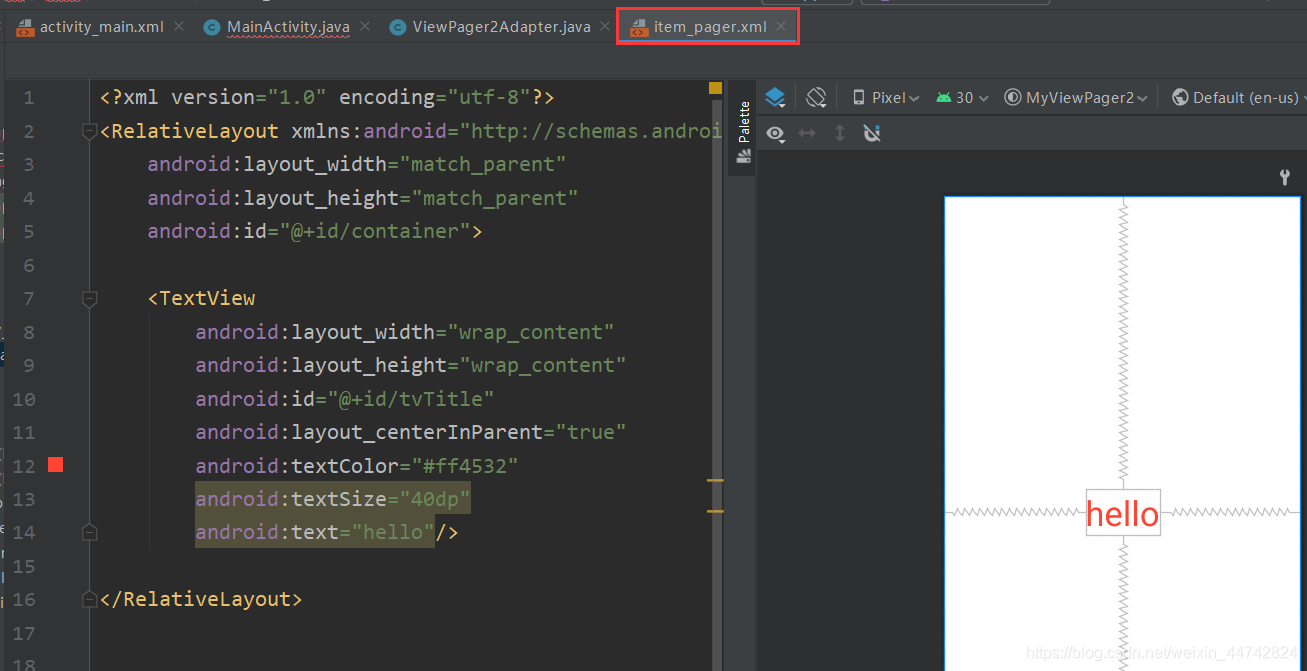Open the Select Design Surface layers menu
Image resolution: width=1307 pixels, height=671 pixels.
point(775,97)
